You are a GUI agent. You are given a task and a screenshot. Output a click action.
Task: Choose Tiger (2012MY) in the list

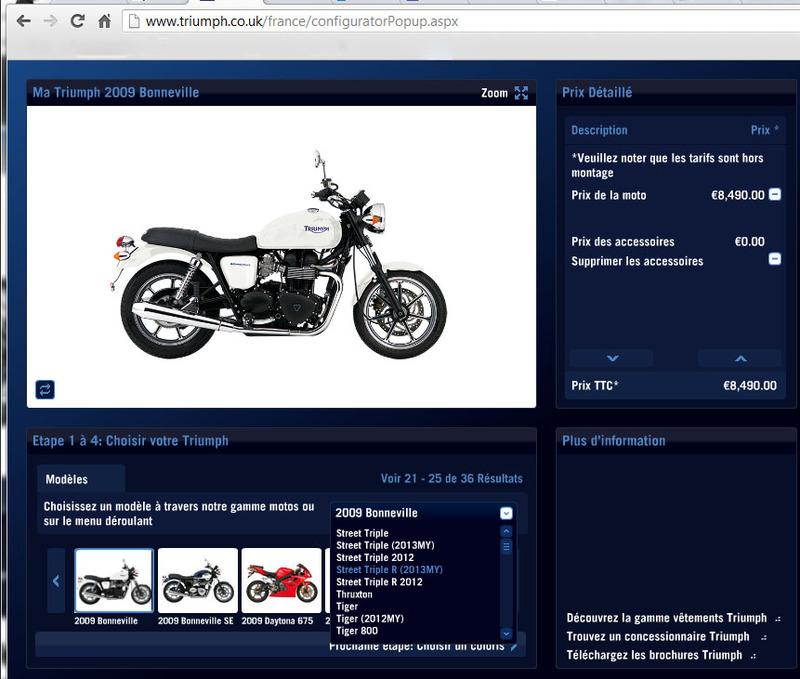coord(370,619)
